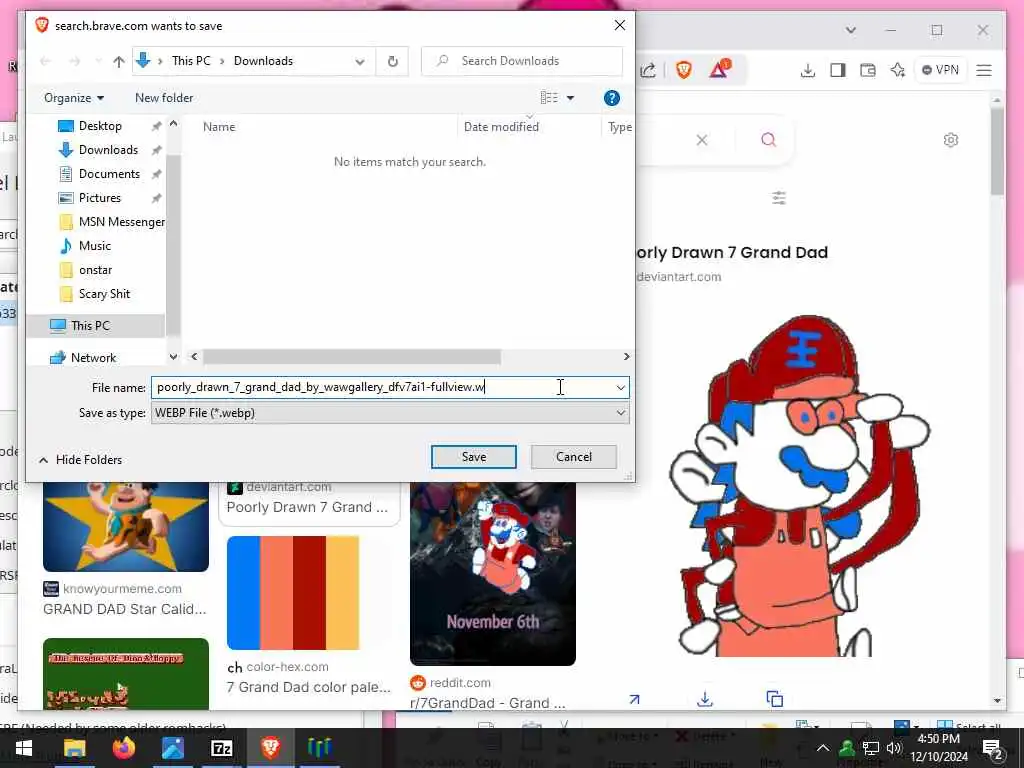Launch Firefox from the taskbar
The height and width of the screenshot is (768, 1024).
(x=123, y=748)
